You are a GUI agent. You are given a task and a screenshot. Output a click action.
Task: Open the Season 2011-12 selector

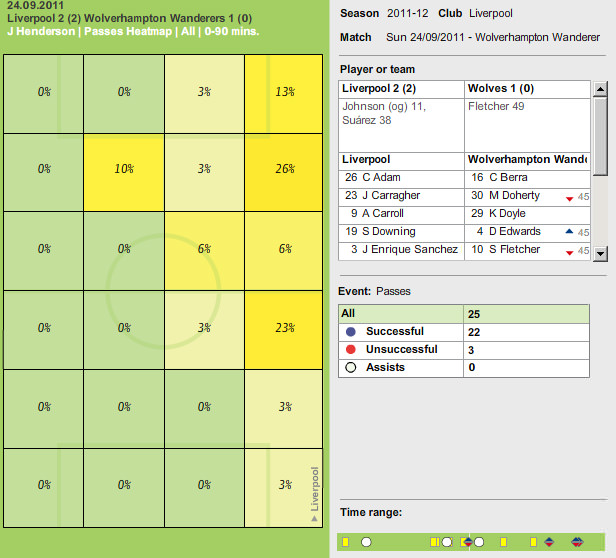click(407, 13)
